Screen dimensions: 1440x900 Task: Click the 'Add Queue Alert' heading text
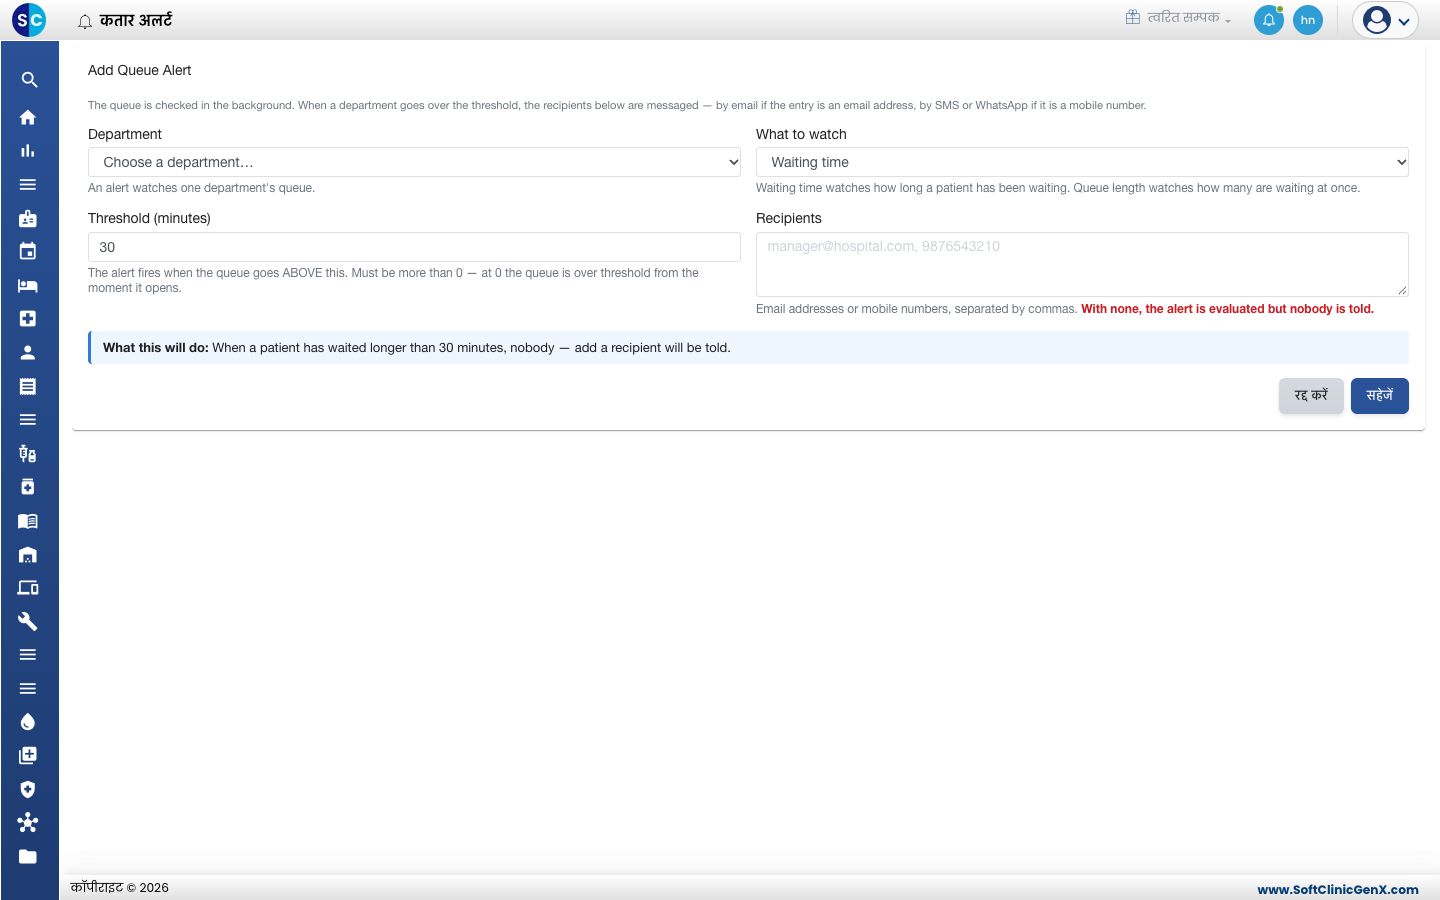pos(139,70)
